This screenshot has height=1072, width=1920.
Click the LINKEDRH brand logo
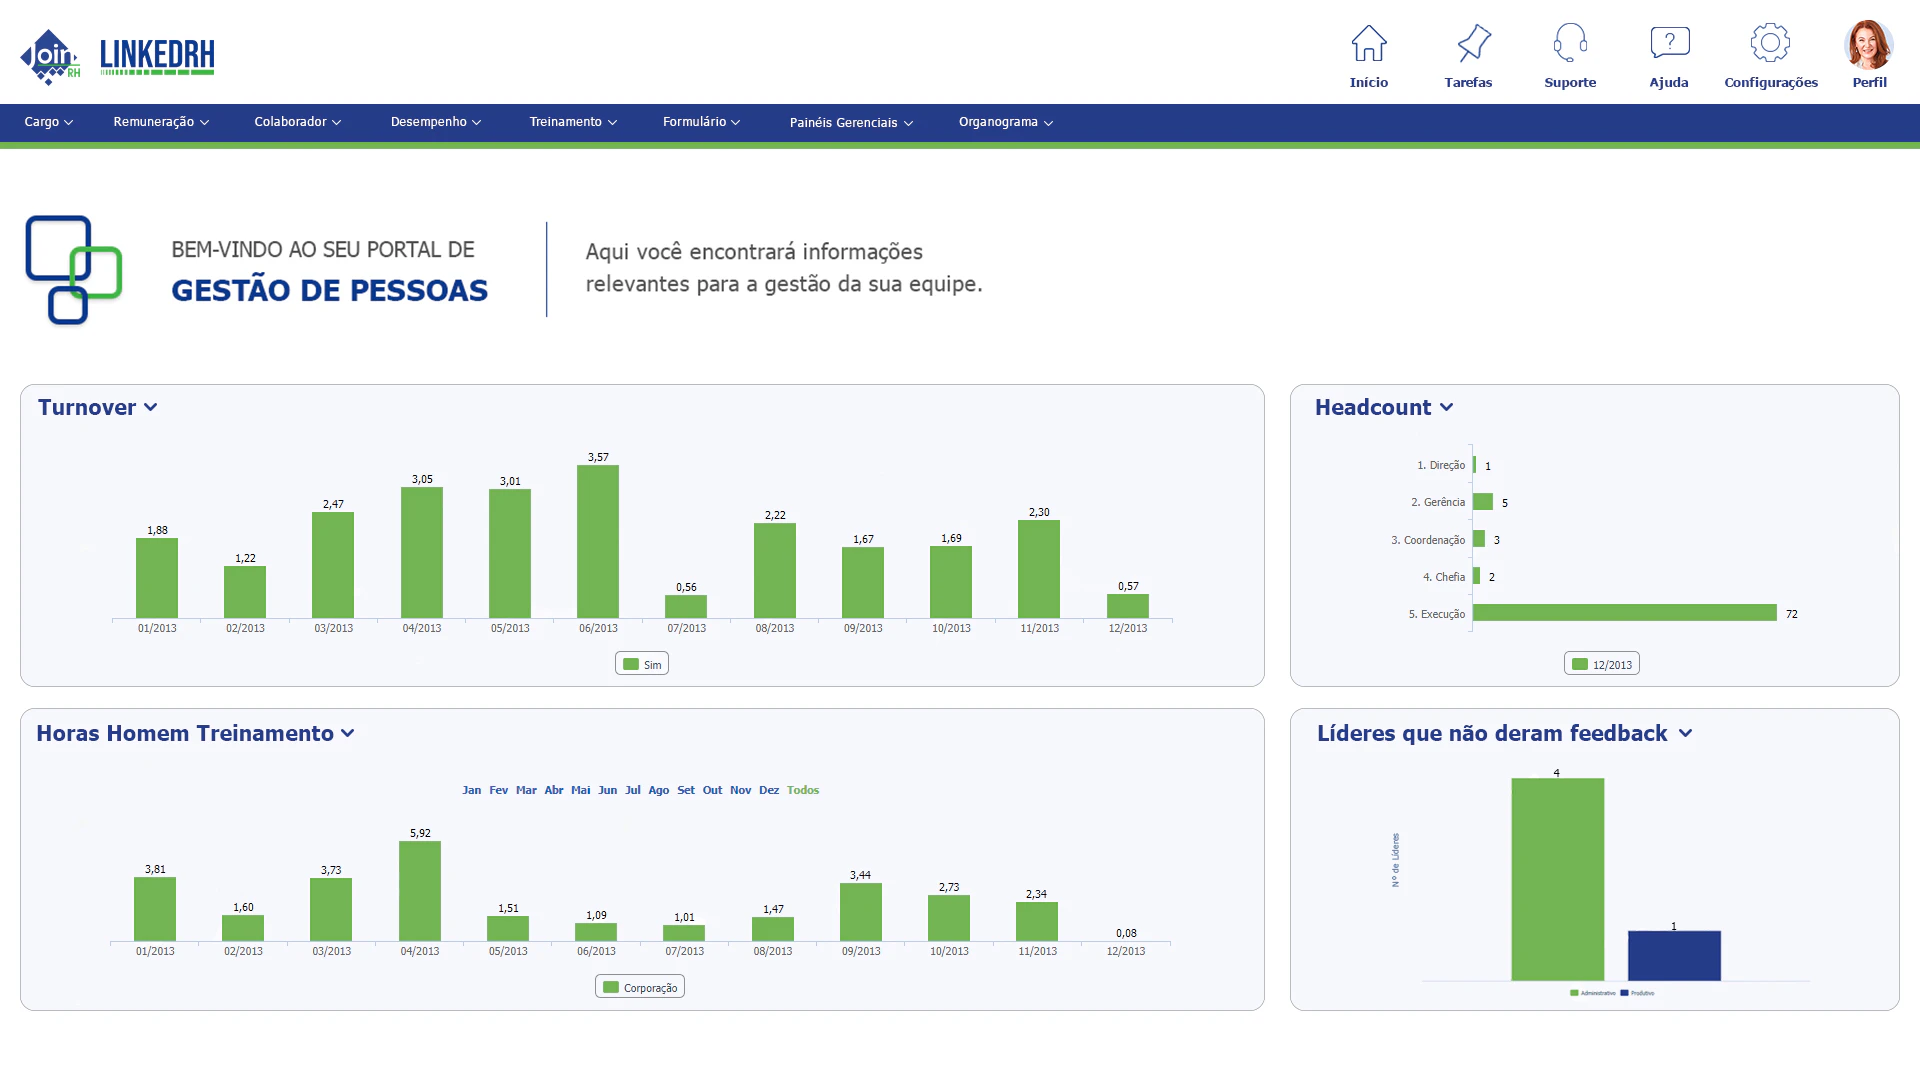tap(157, 57)
